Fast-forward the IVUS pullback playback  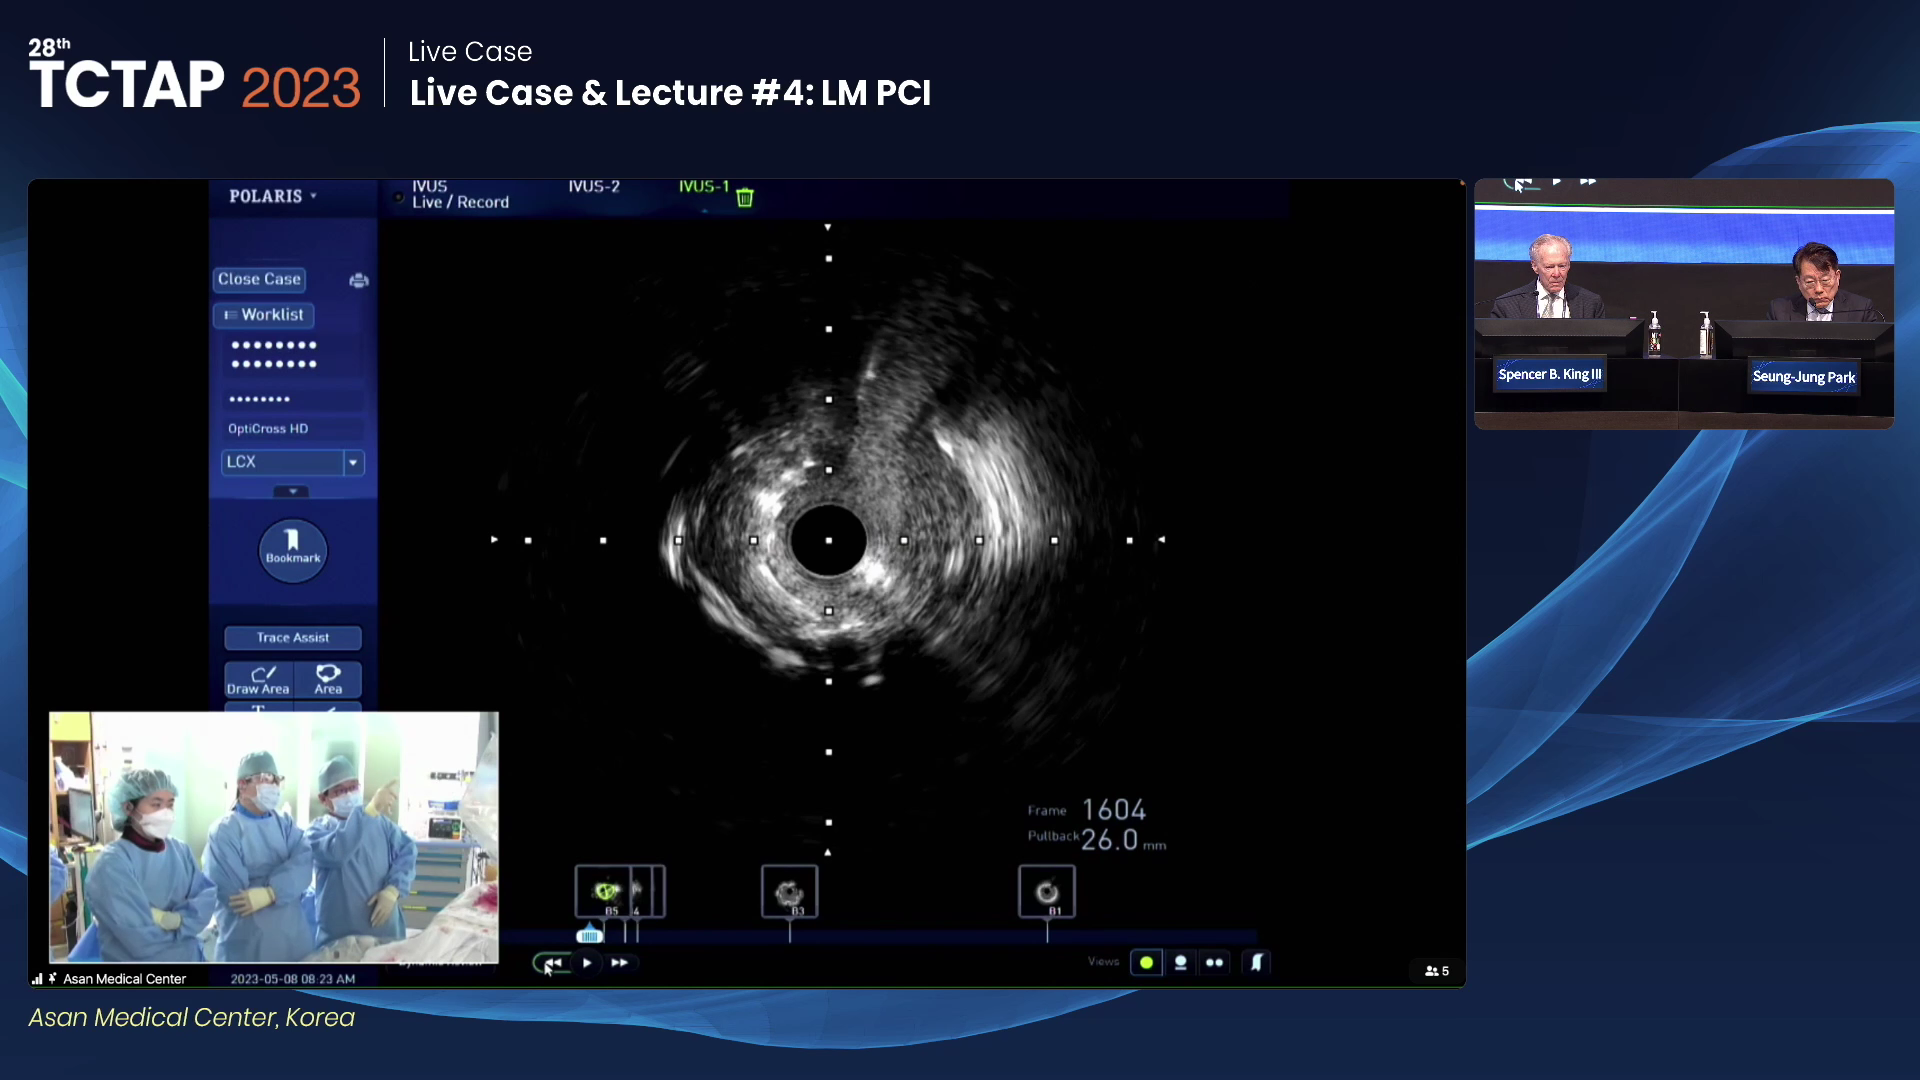pyautogui.click(x=620, y=963)
